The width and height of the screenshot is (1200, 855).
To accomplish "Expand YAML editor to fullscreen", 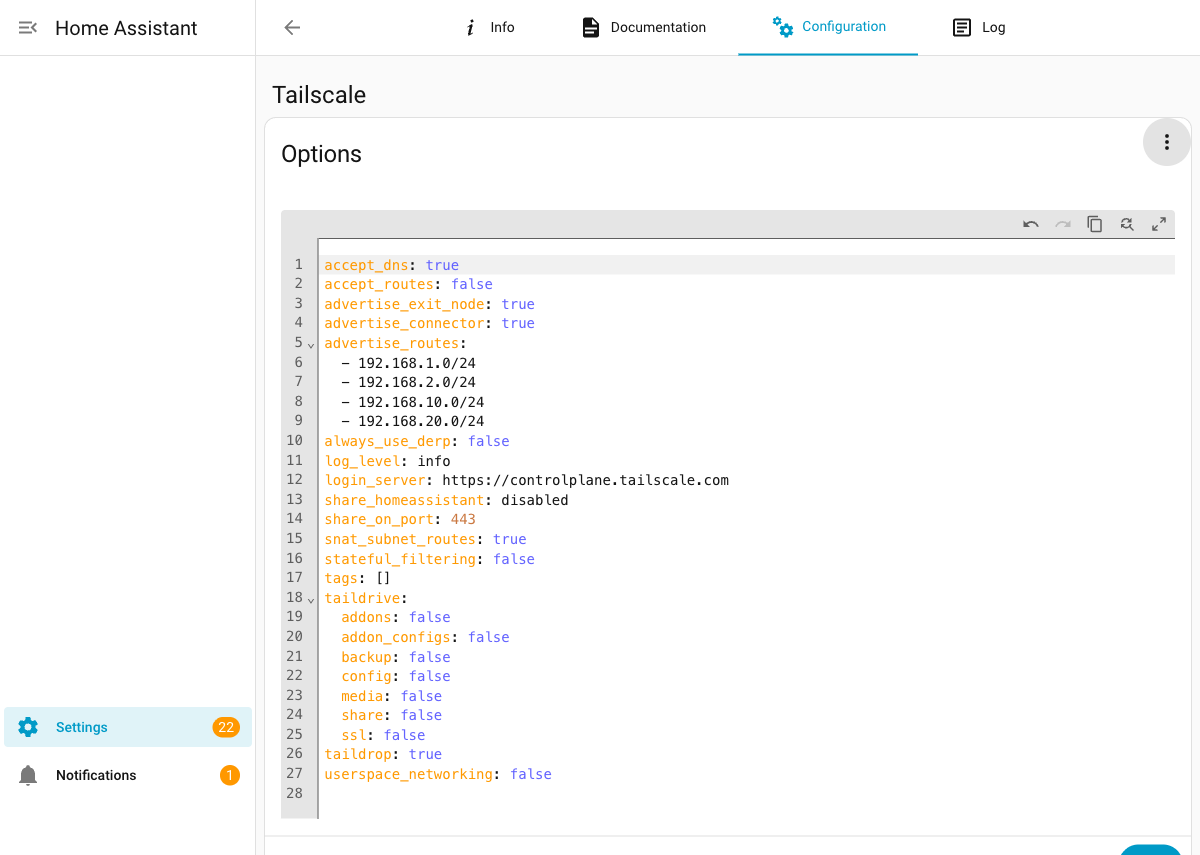I will 1159,224.
